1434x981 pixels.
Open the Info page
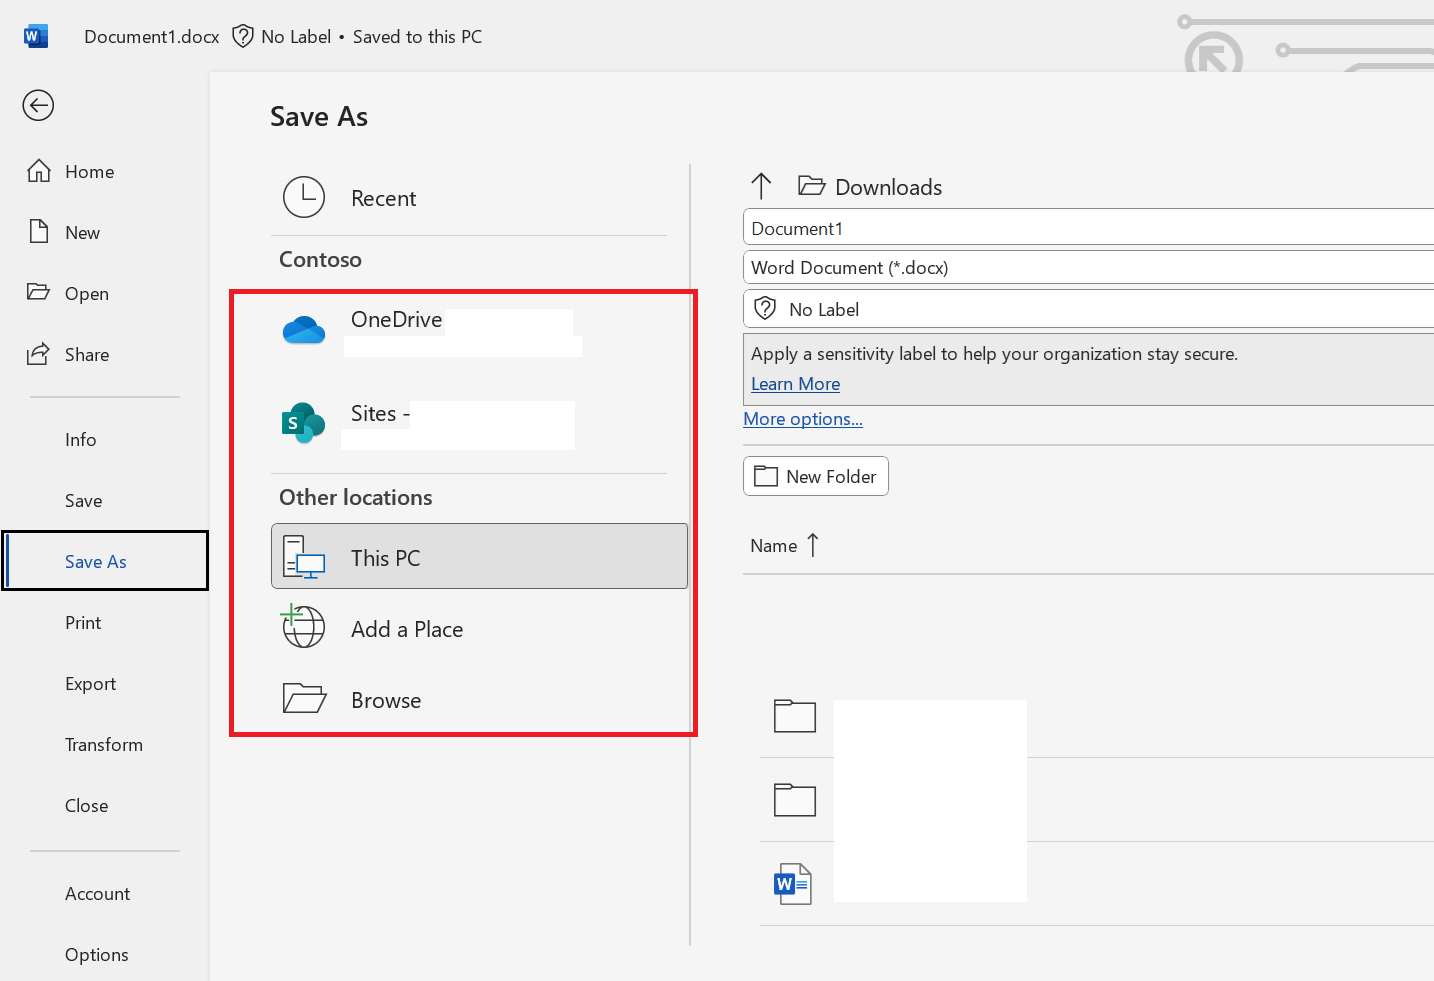coord(81,440)
